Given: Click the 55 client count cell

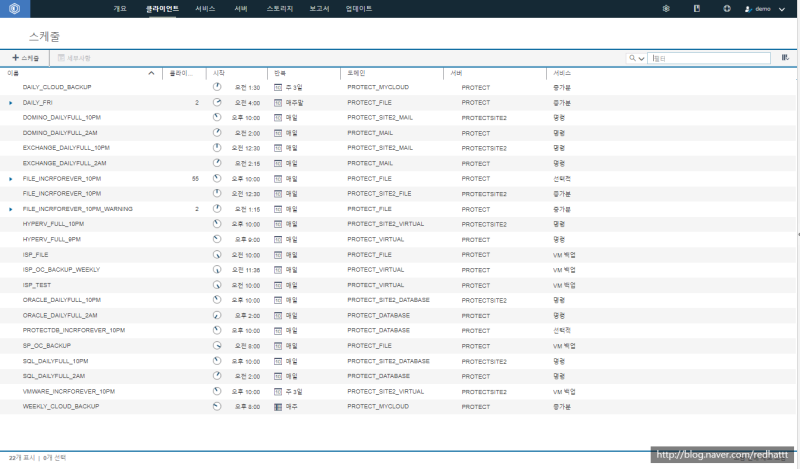Looking at the screenshot, I should 195,179.
